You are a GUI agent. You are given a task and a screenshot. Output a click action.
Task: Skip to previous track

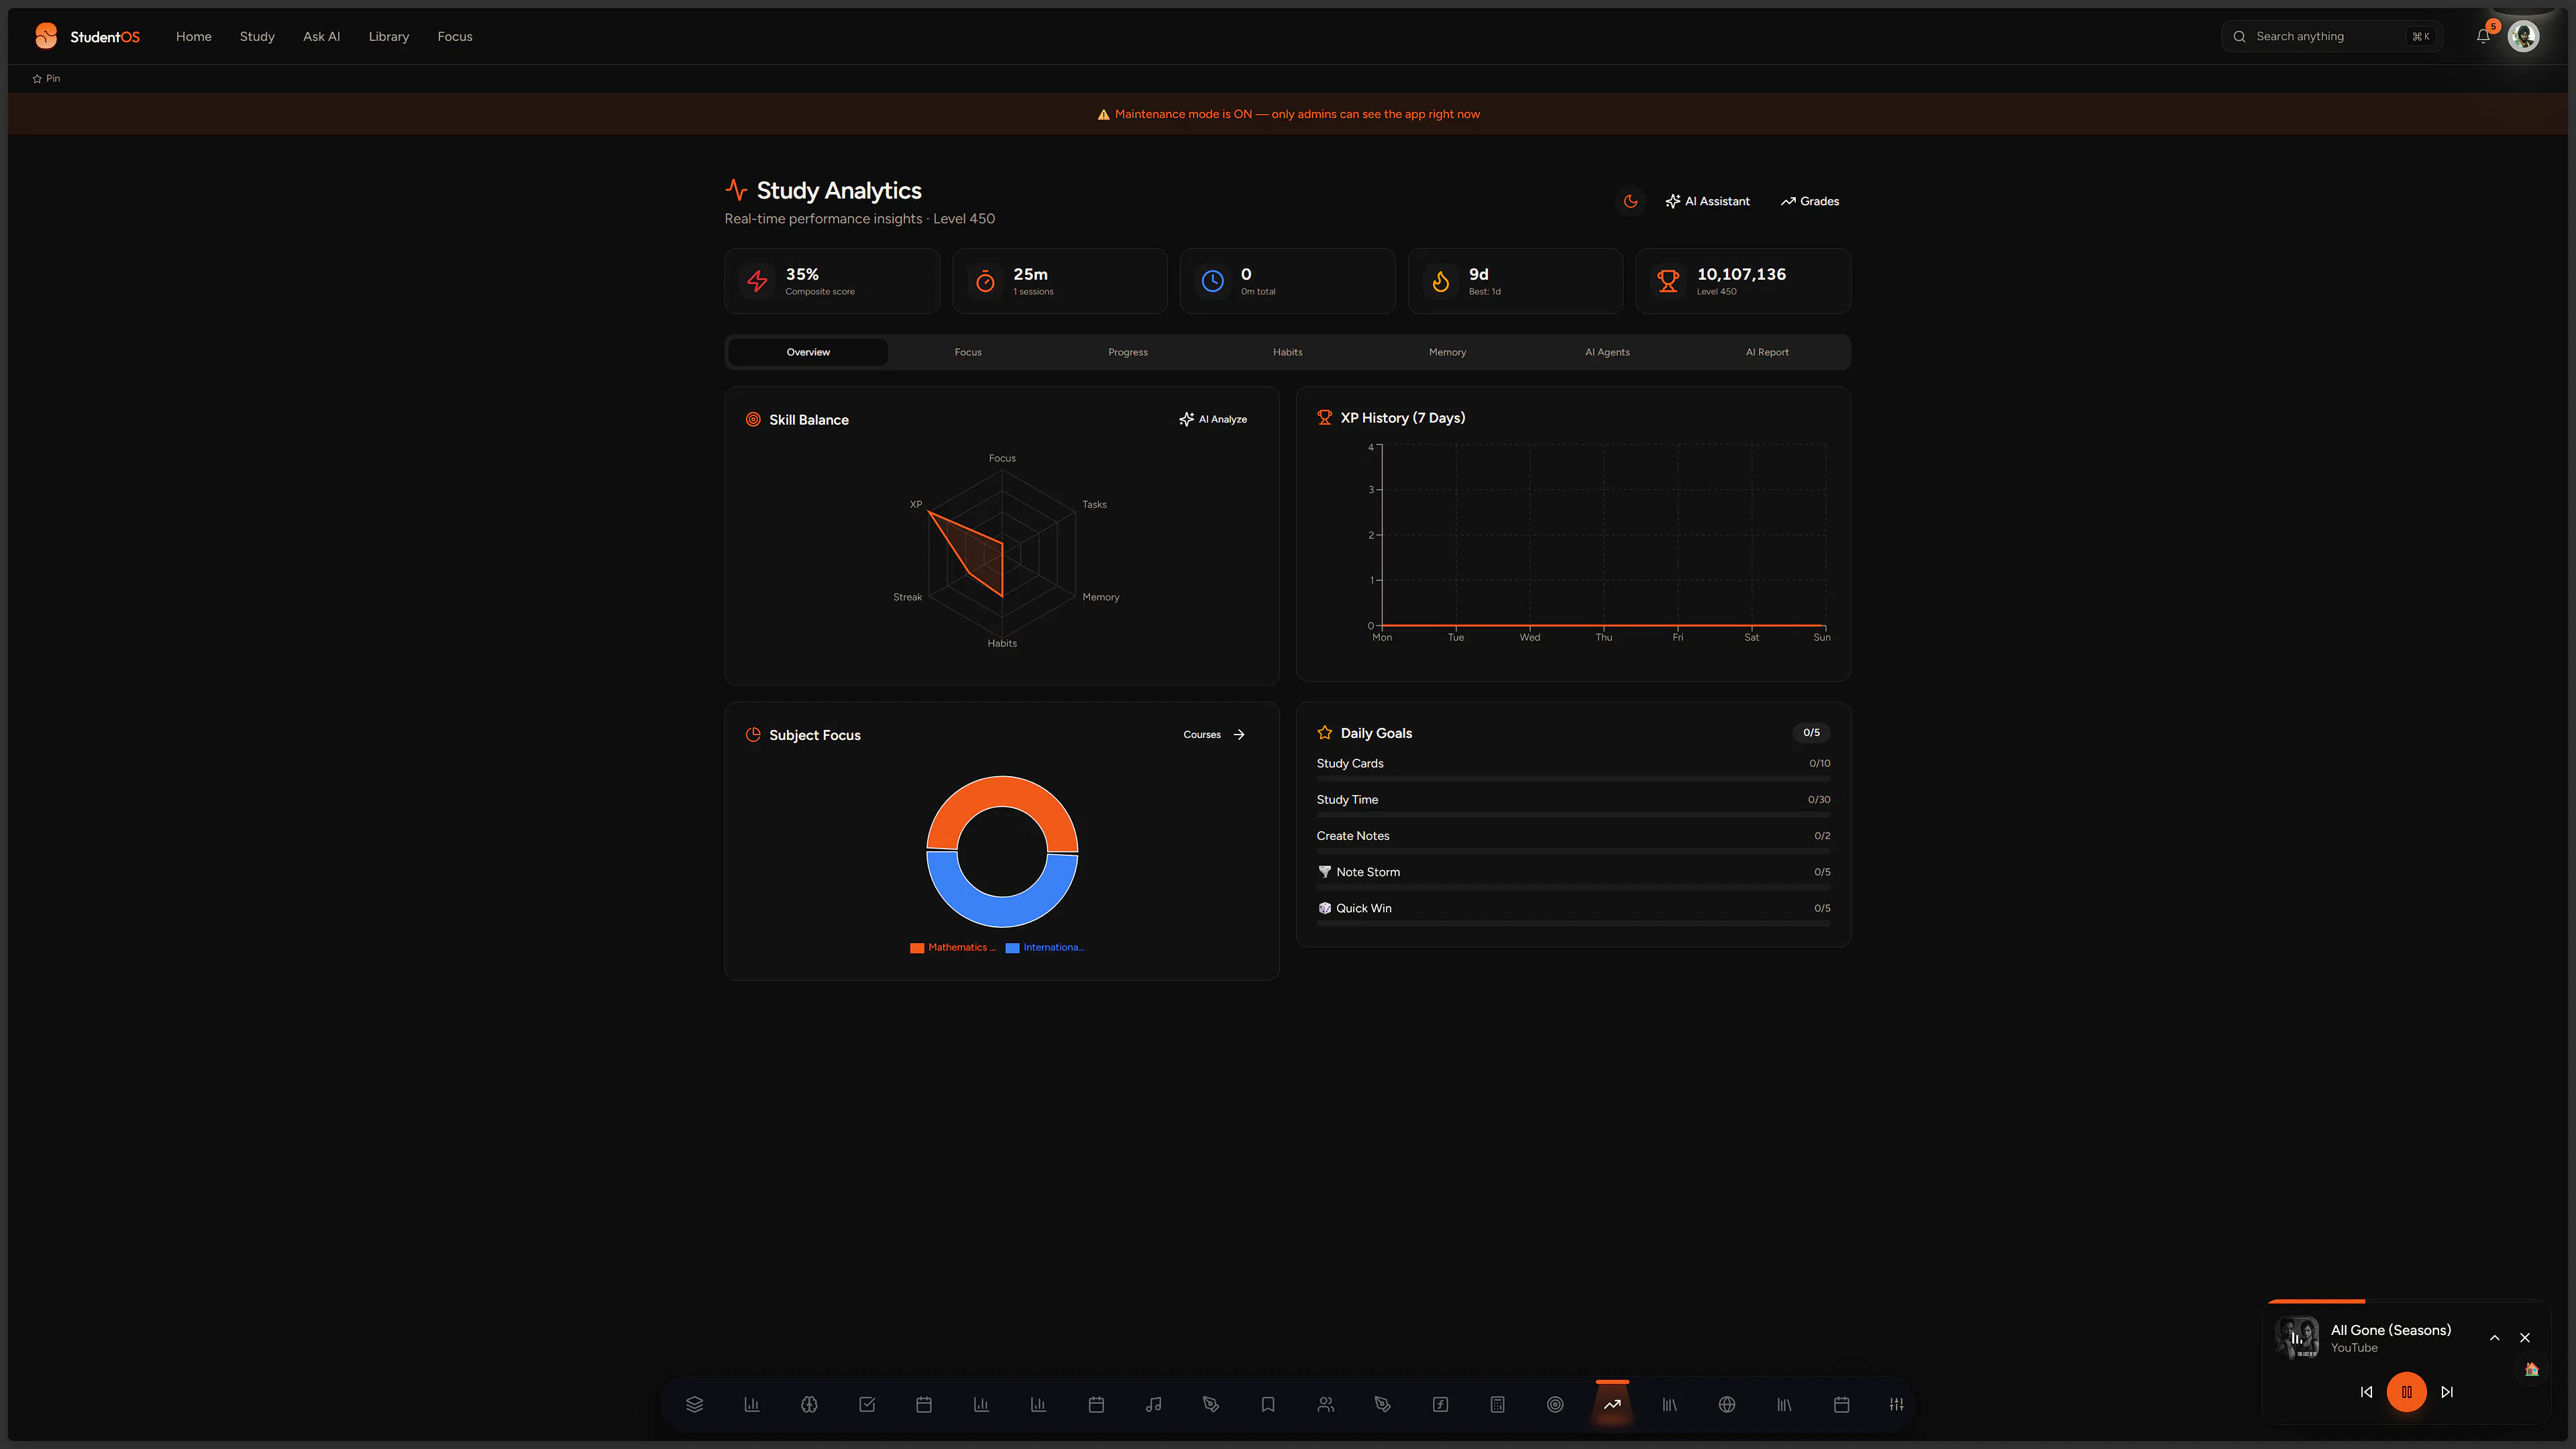click(2366, 1391)
